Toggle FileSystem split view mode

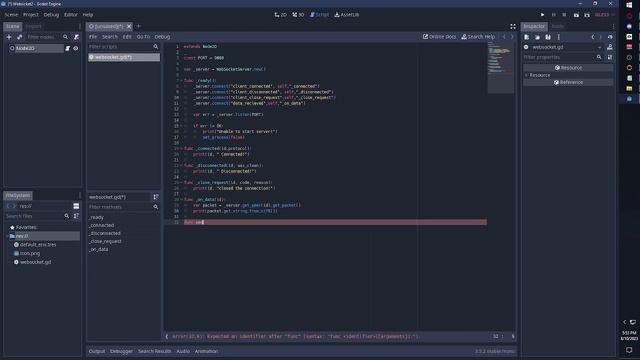(x=76, y=206)
